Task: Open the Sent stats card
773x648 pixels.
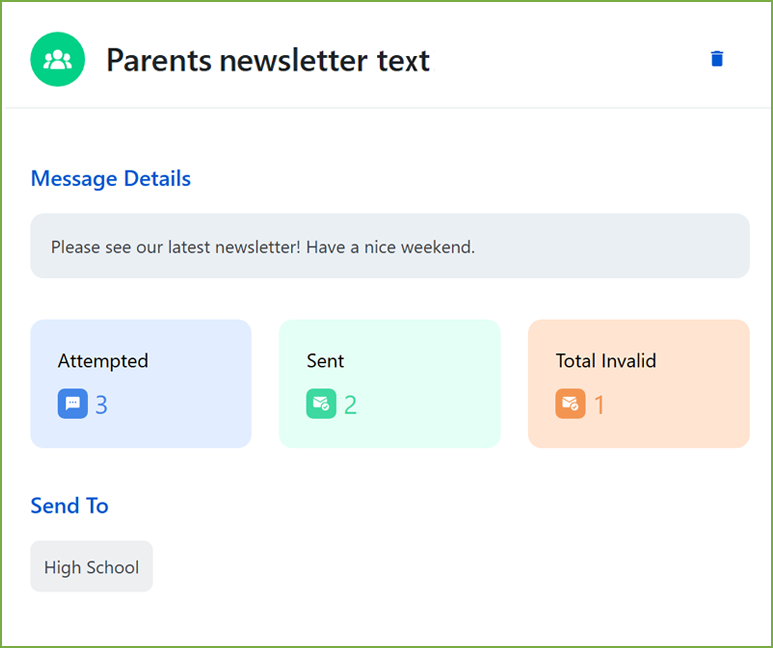Action: [x=389, y=384]
